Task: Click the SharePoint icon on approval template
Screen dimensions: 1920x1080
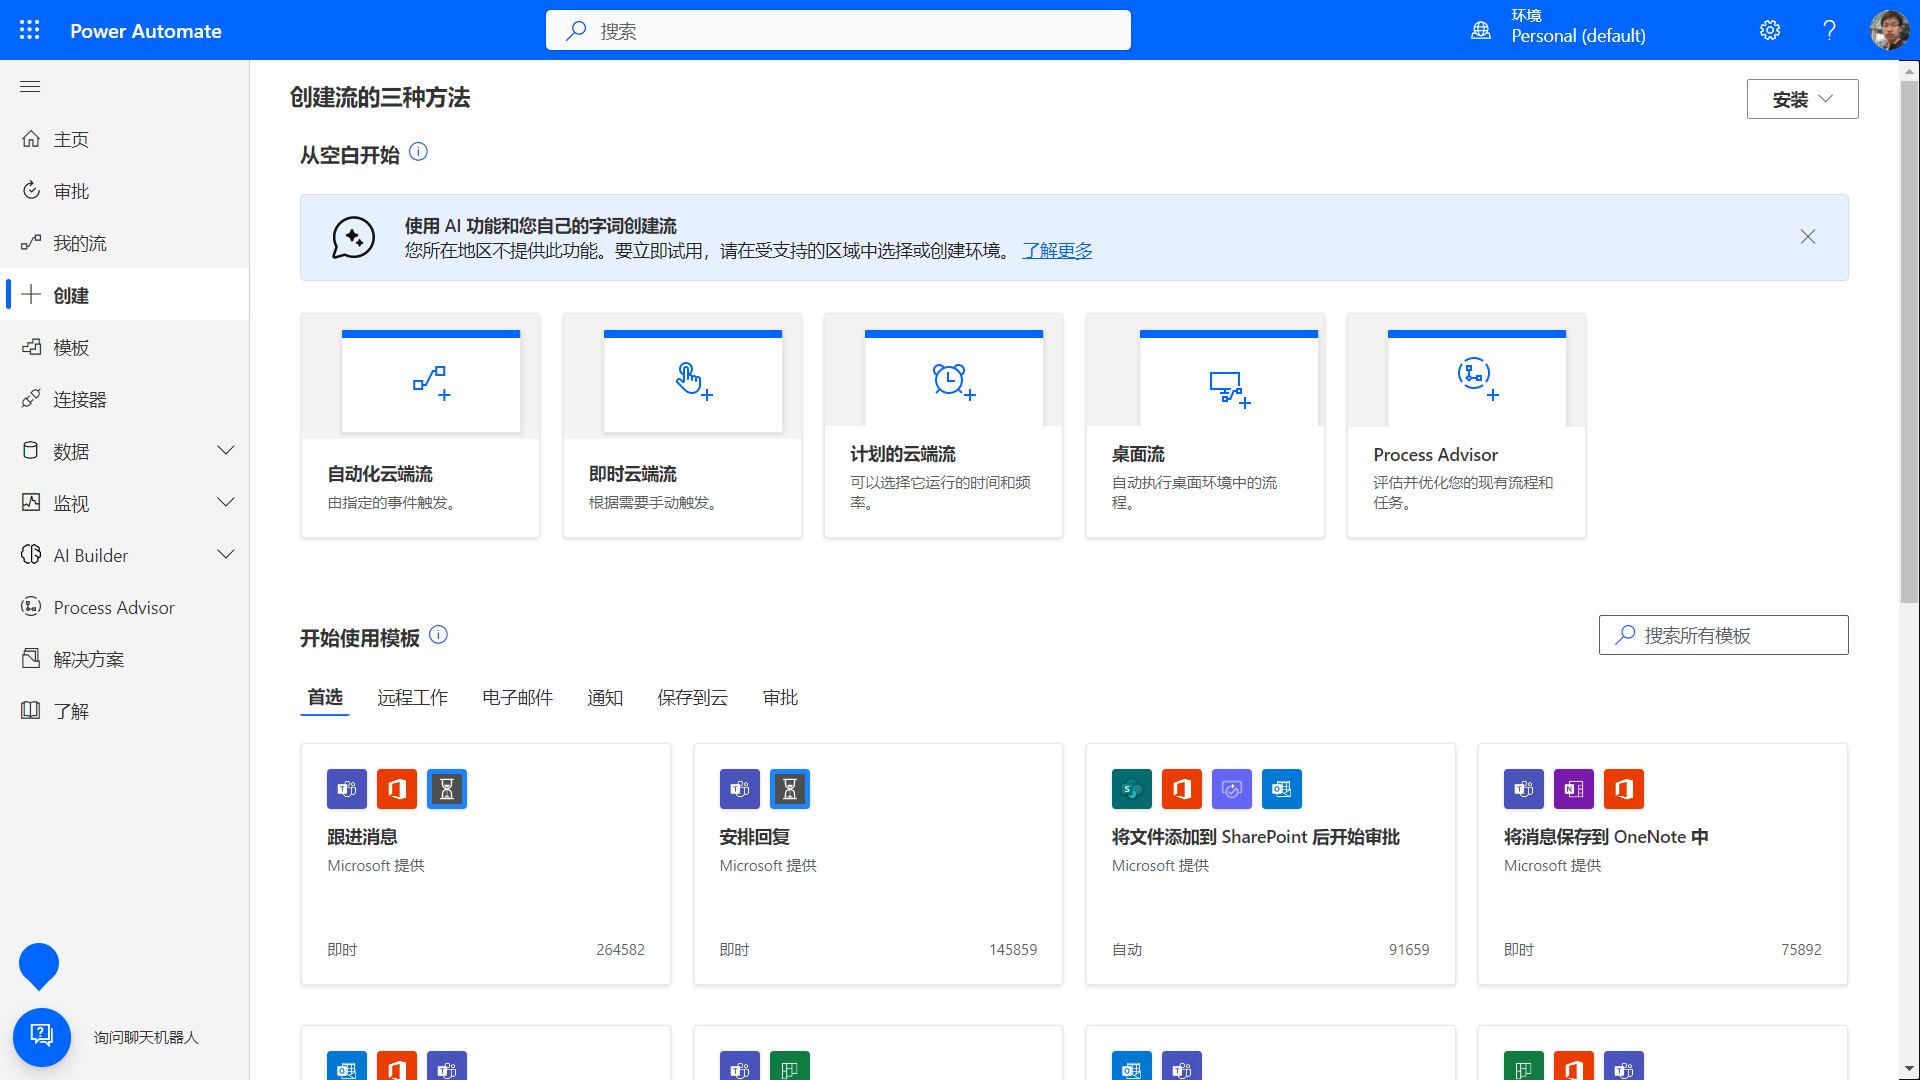Action: click(1132, 789)
